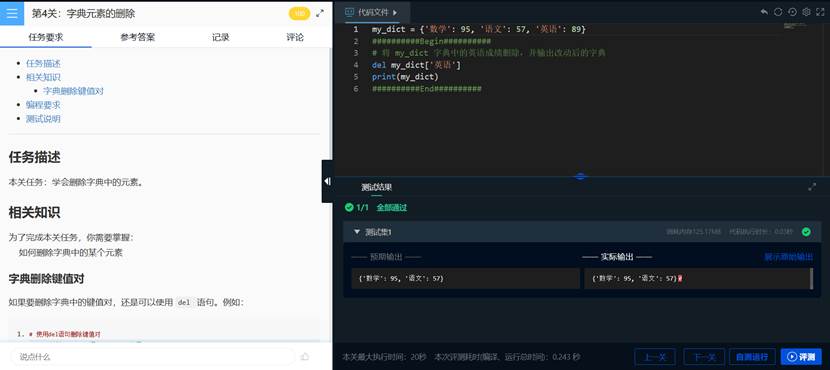Jump to 任务描述 link
This screenshot has height=370, width=830.
(x=43, y=64)
